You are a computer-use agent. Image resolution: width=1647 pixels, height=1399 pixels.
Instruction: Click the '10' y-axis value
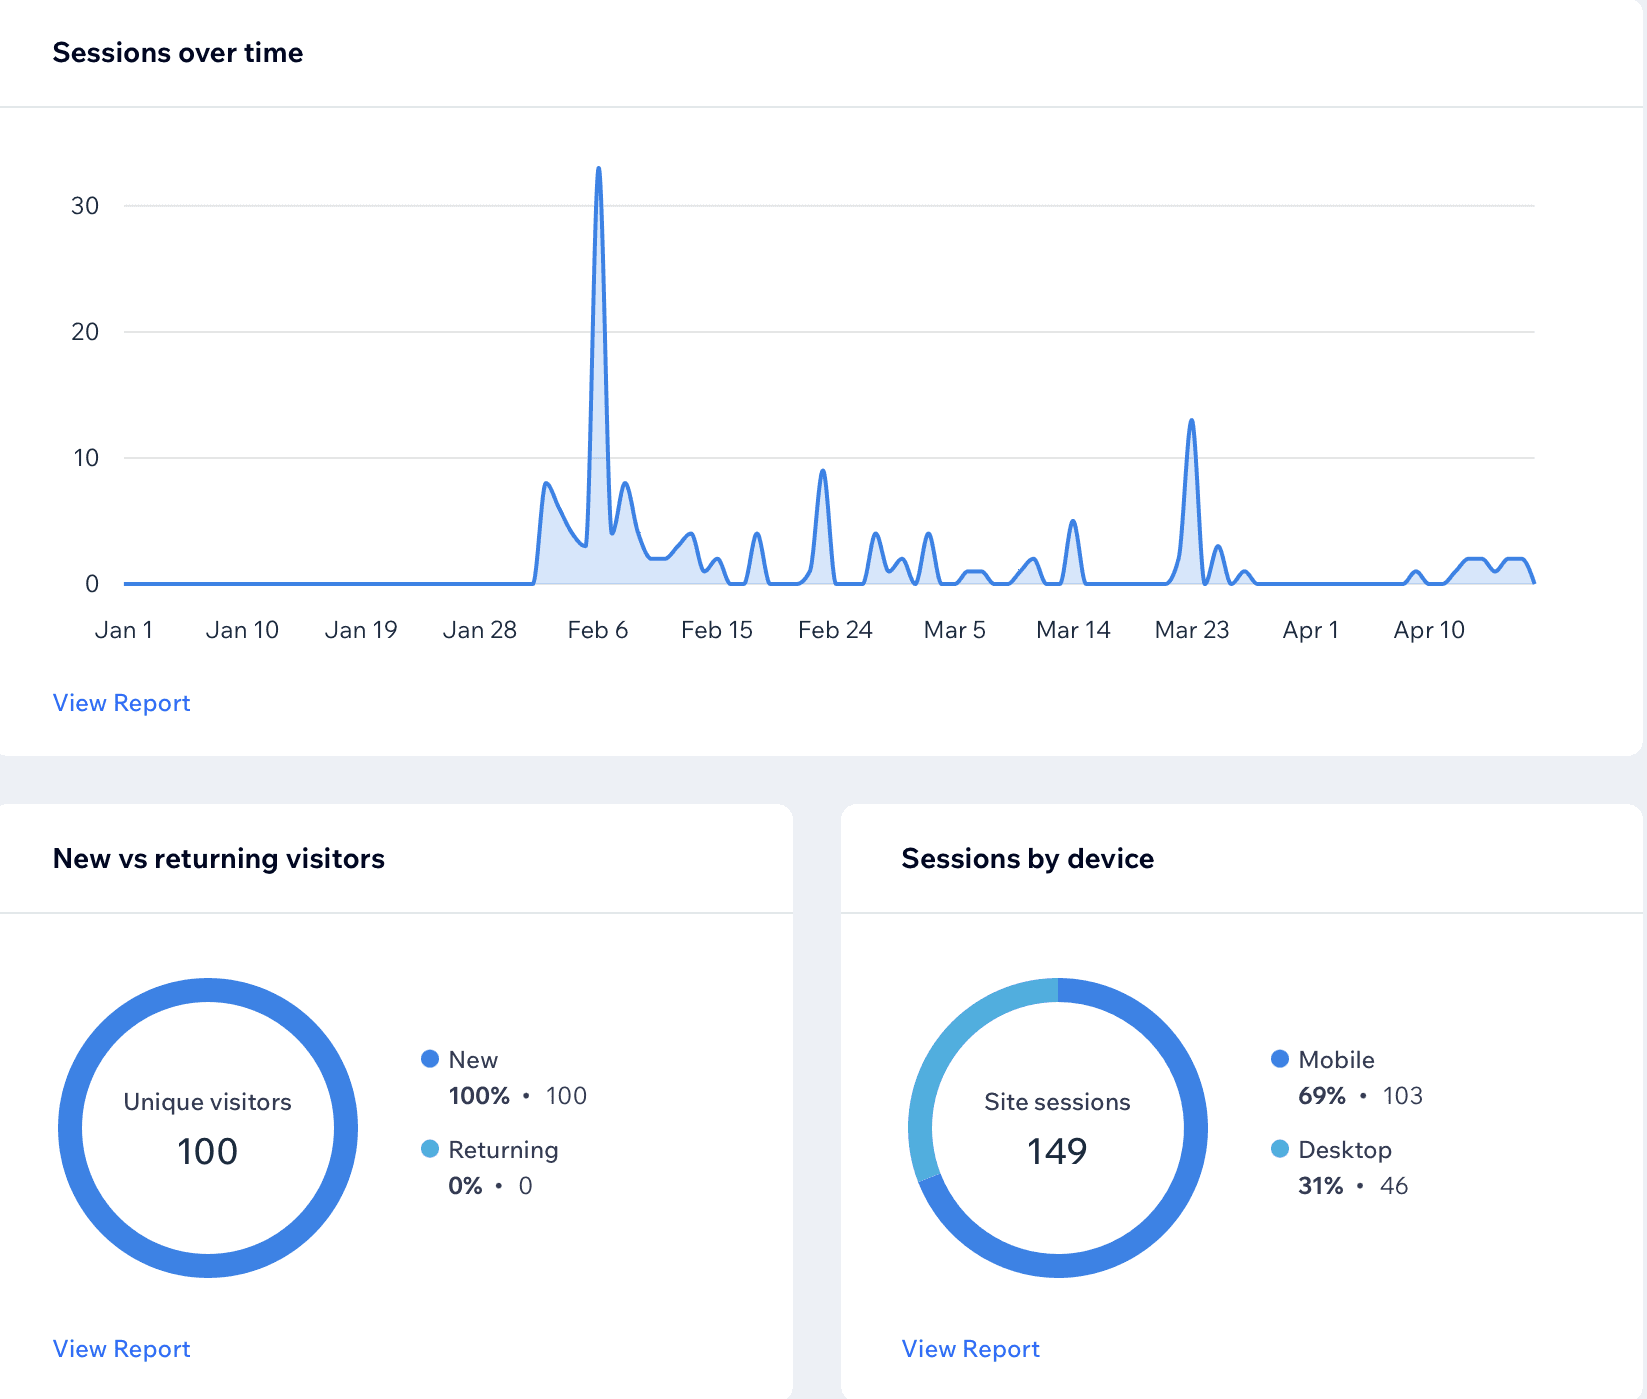coord(86,458)
